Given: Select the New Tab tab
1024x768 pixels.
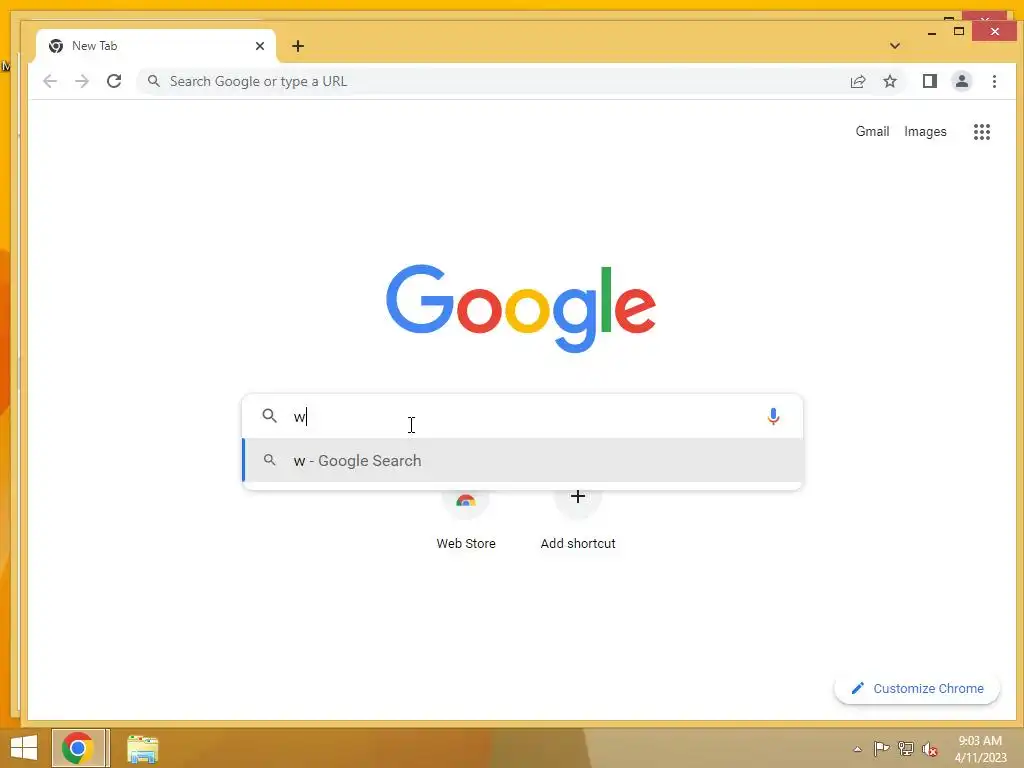Looking at the screenshot, I should (x=155, y=46).
